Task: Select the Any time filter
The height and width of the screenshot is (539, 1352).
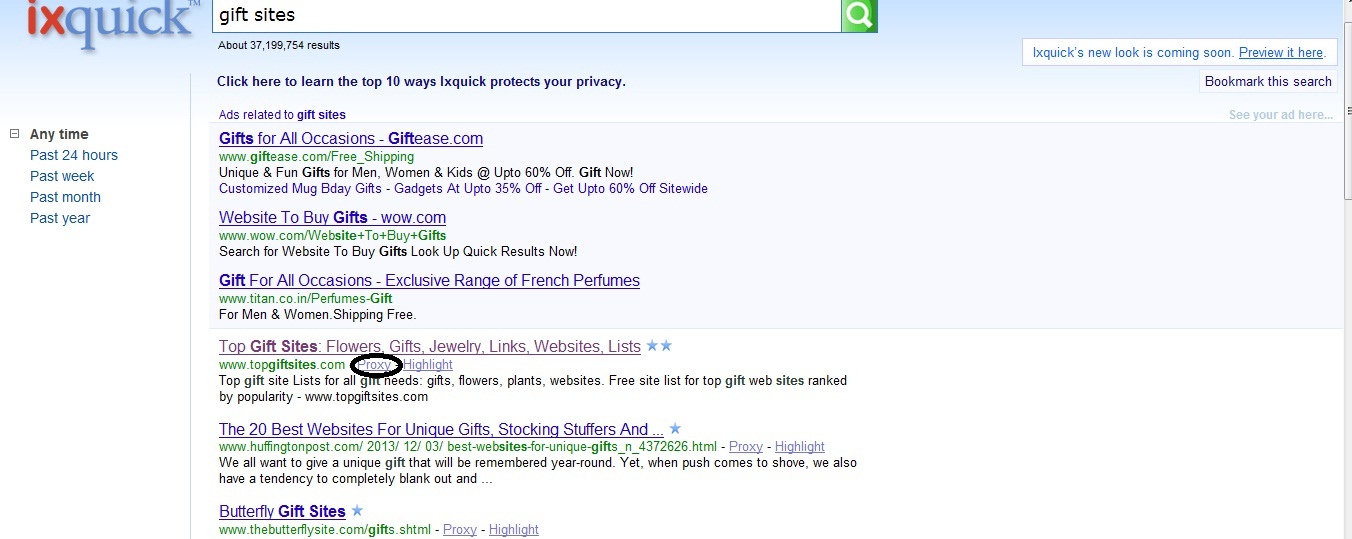Action: click(59, 134)
